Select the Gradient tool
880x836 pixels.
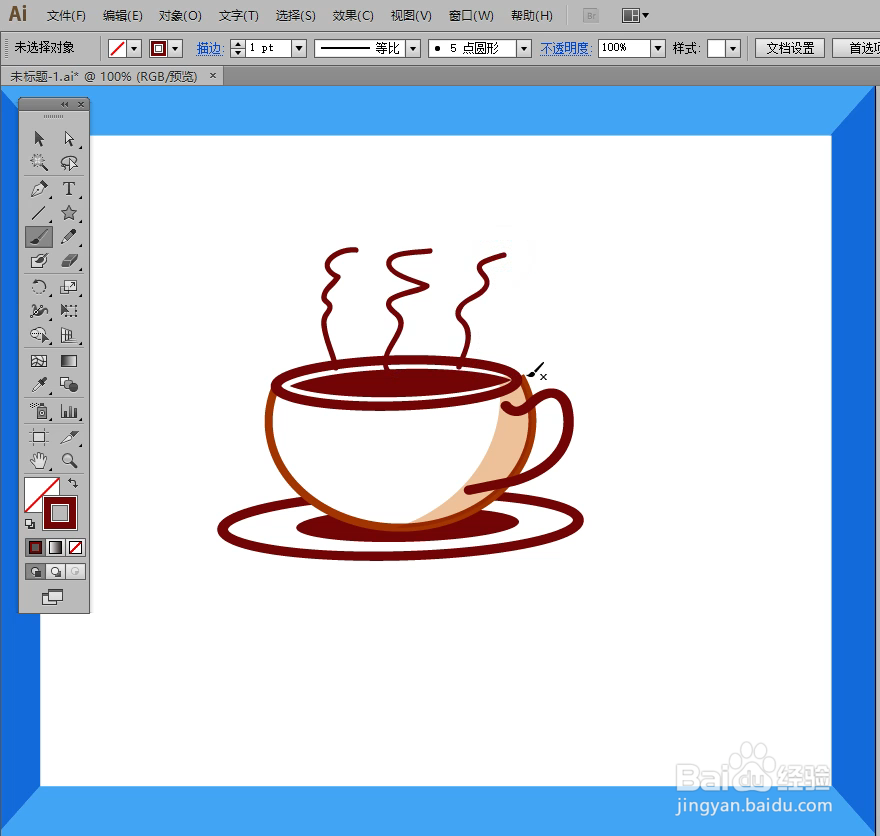pos(67,361)
